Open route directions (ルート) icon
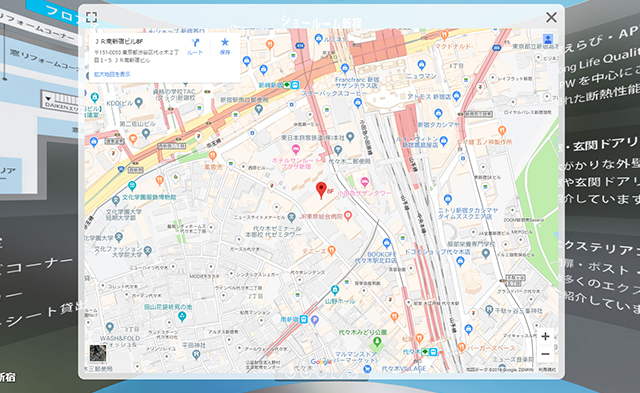This screenshot has height=393, width=640. click(x=195, y=47)
